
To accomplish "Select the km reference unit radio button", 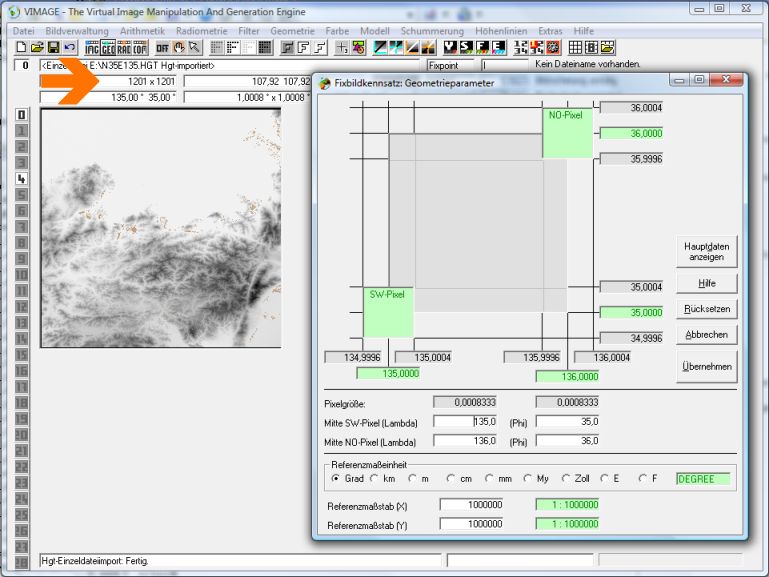I will pyautogui.click(x=371, y=478).
